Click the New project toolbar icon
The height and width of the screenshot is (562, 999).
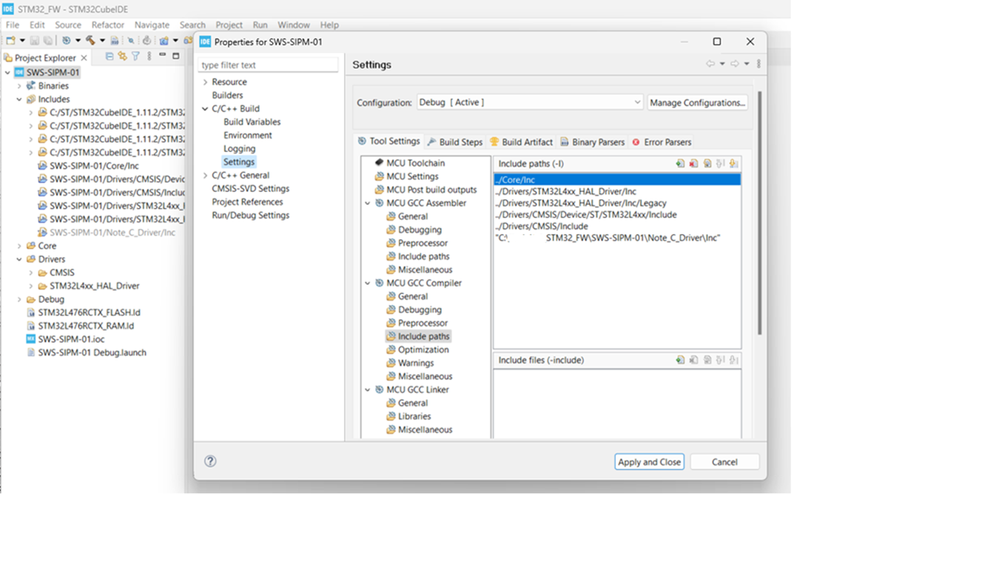[x=10, y=40]
